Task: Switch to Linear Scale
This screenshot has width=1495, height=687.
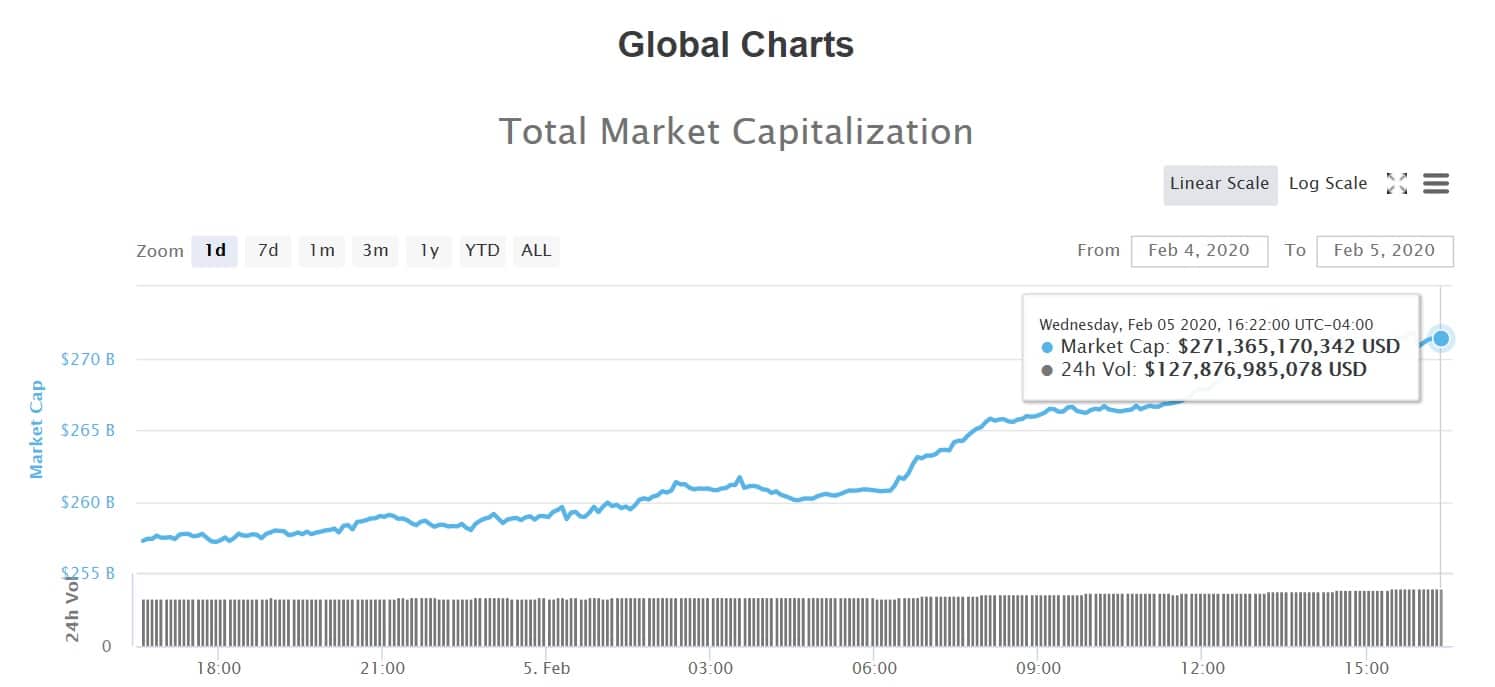Action: (1219, 184)
